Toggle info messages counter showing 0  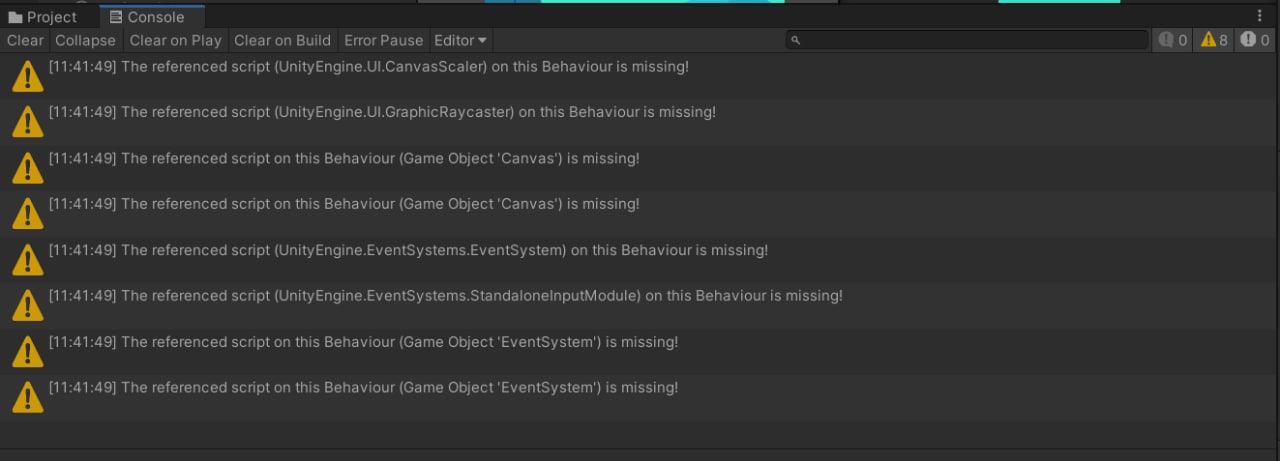click(1174, 41)
